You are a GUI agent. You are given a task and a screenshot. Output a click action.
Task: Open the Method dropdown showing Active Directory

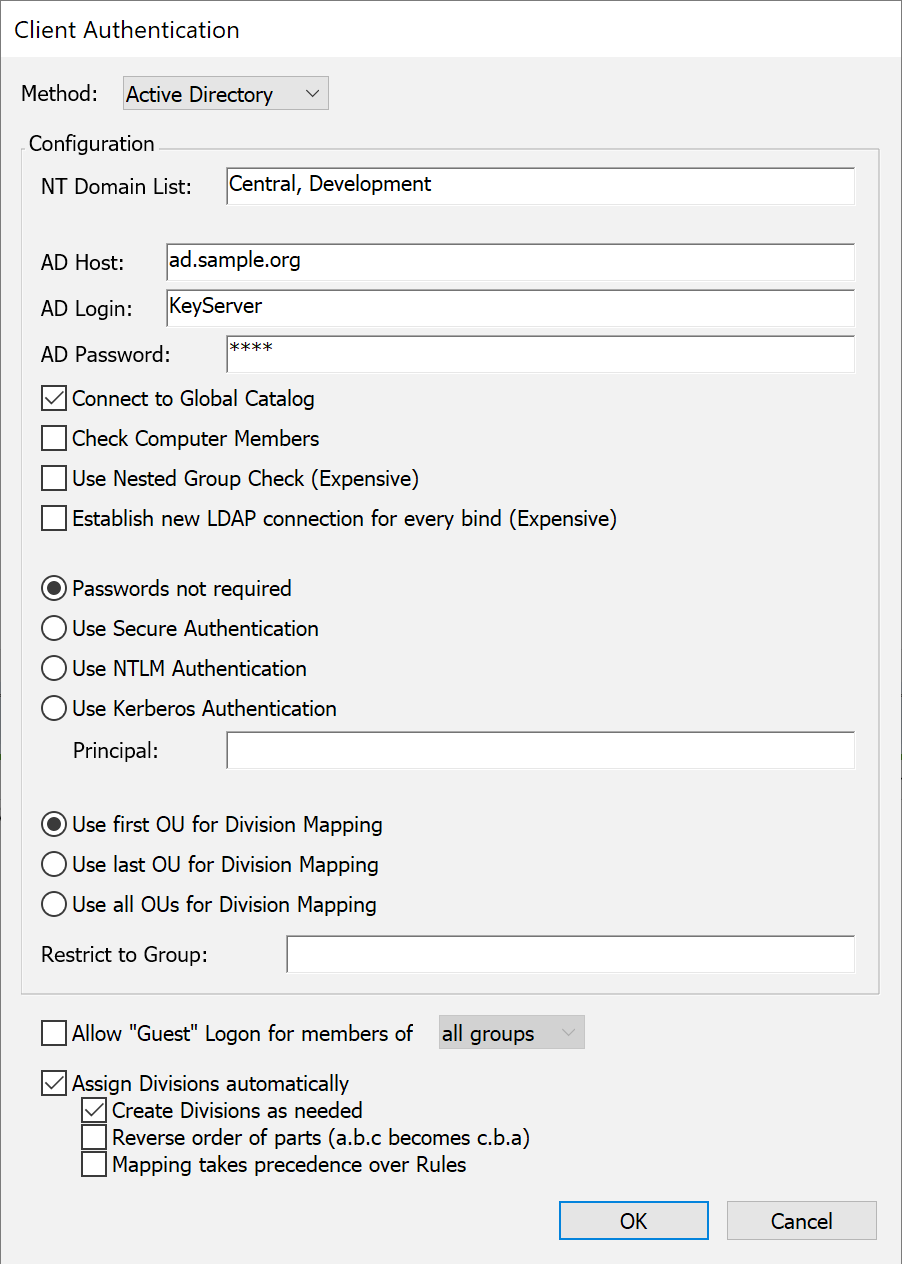click(225, 94)
